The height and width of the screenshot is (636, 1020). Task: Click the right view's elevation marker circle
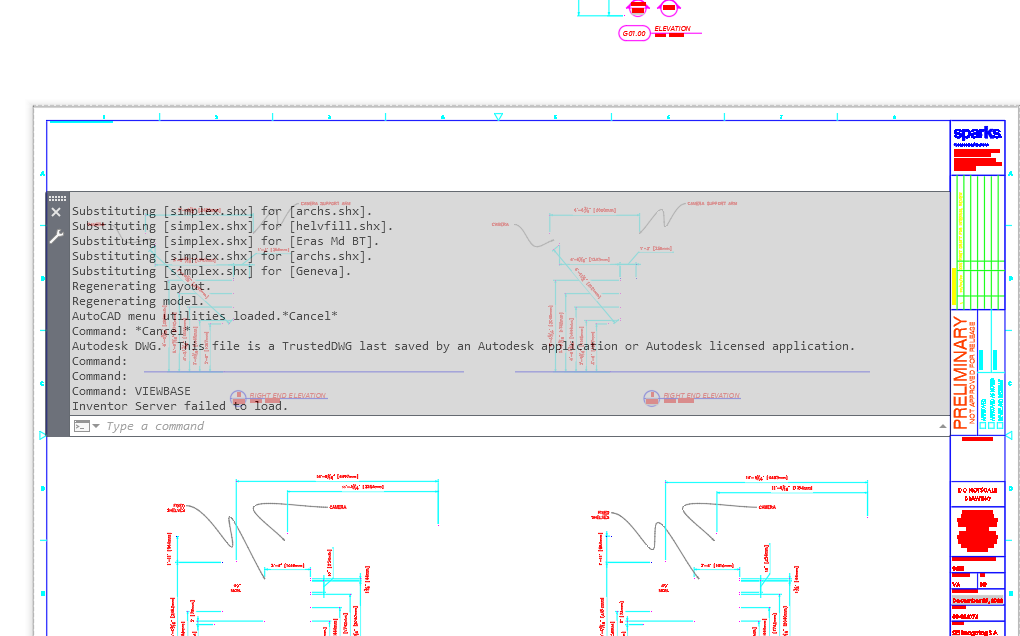(x=652, y=397)
